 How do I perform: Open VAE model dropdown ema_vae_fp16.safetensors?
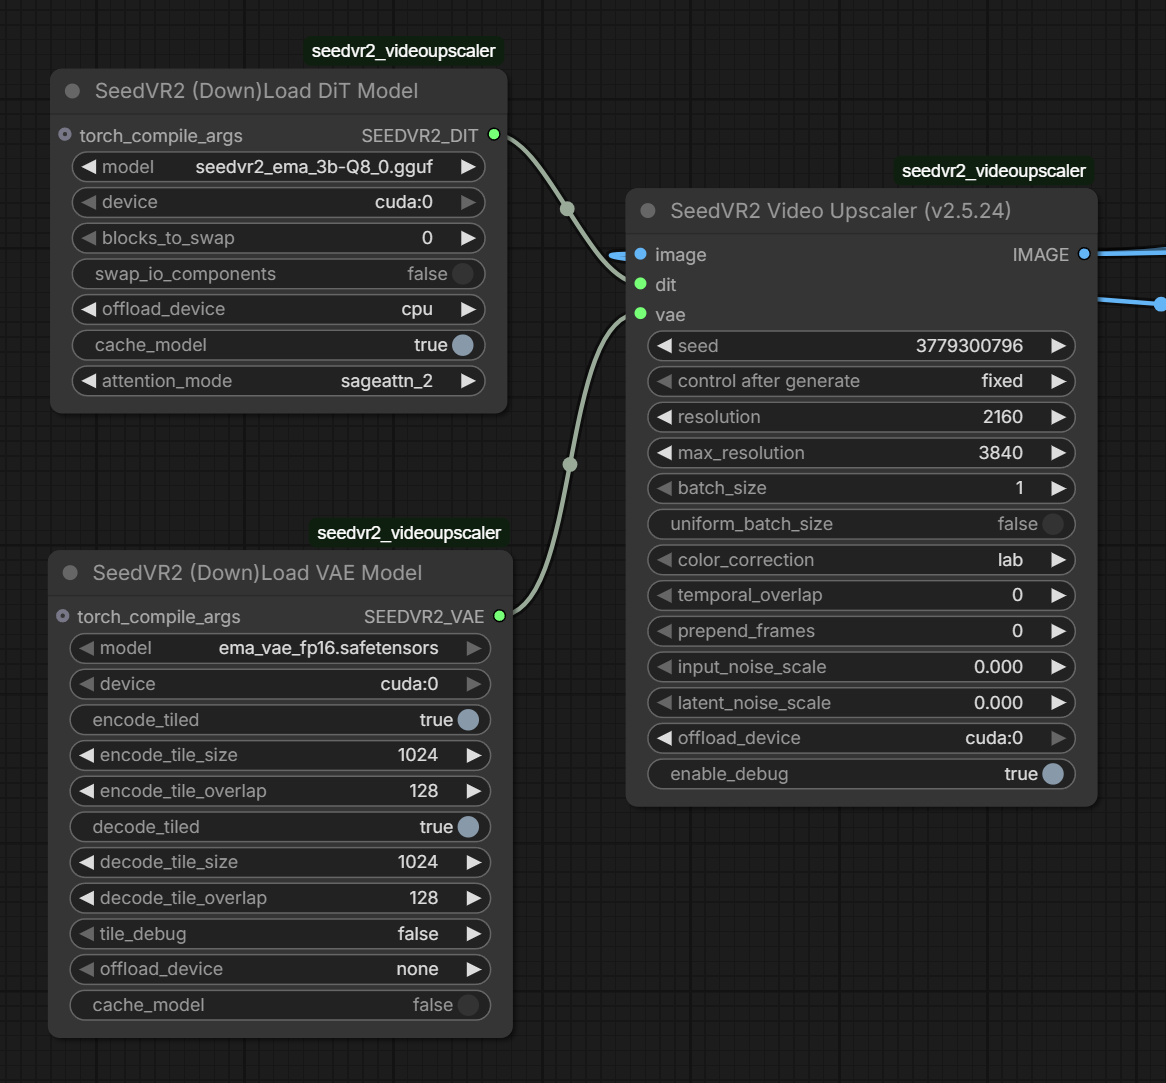pos(280,649)
